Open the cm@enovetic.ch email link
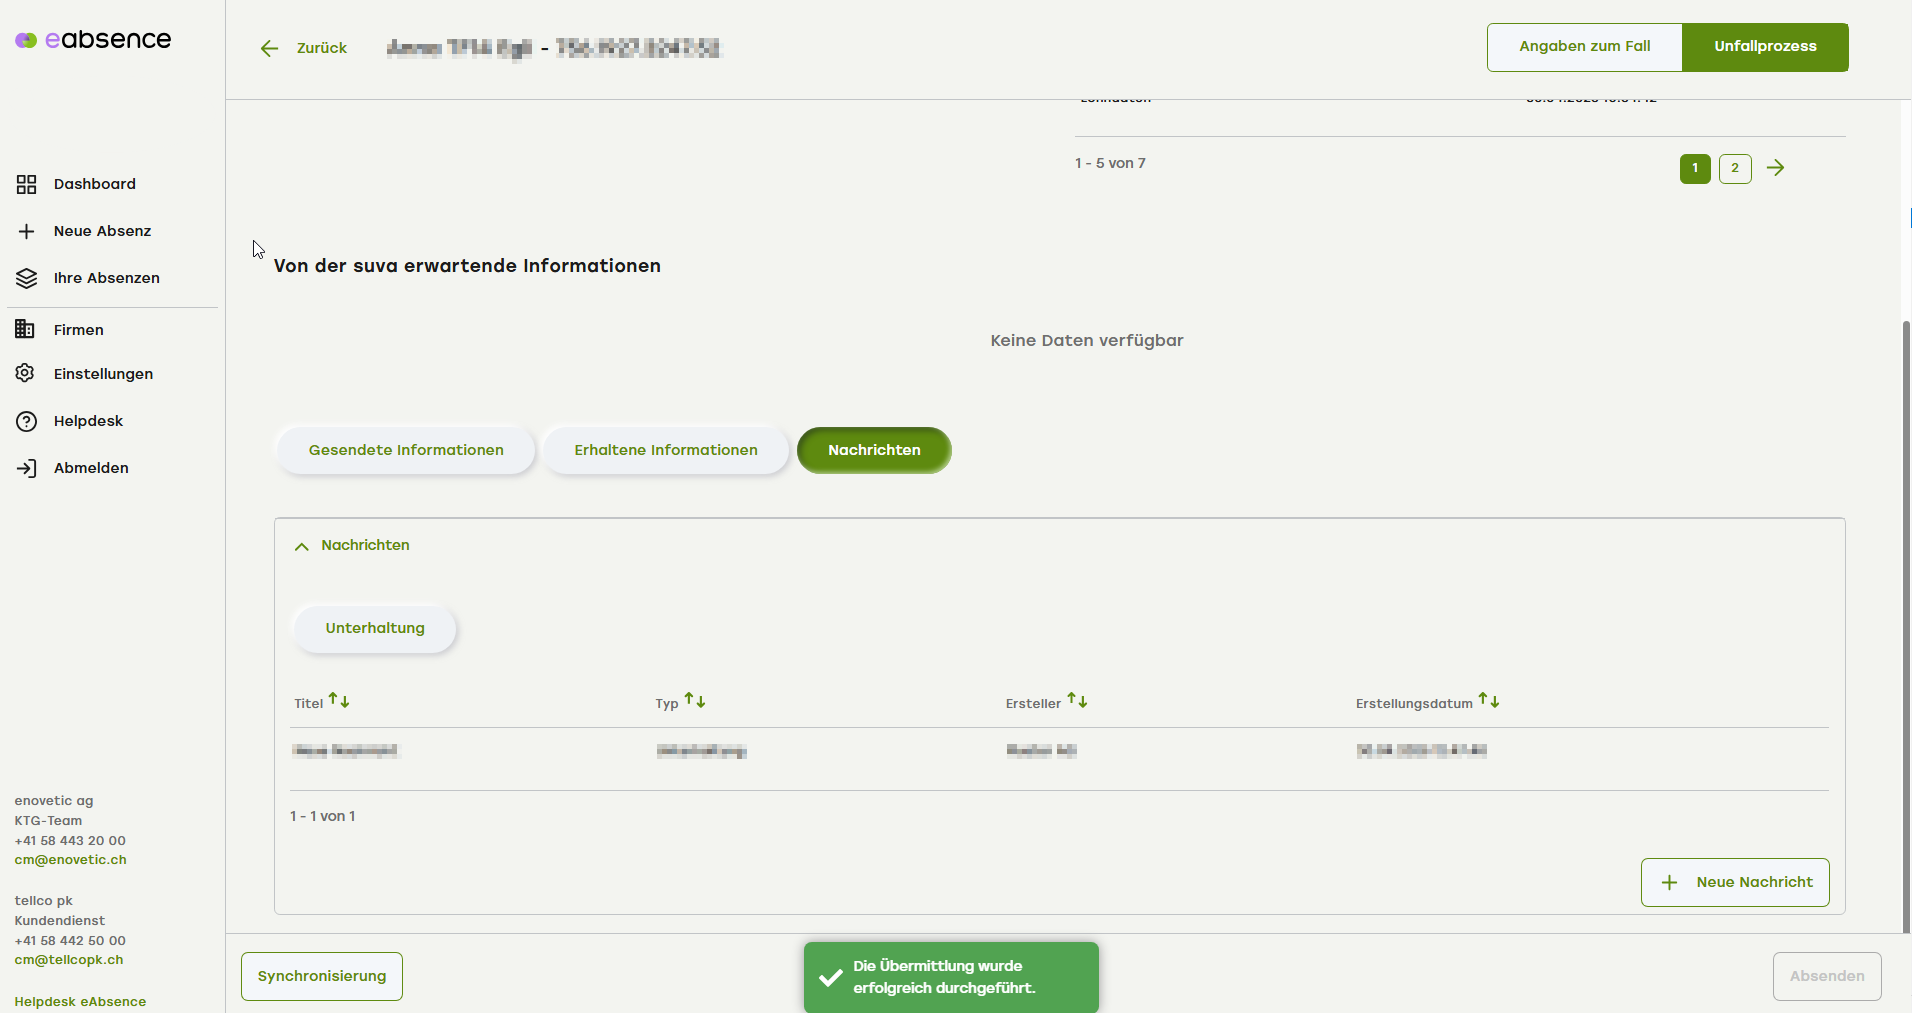The width and height of the screenshot is (1912, 1013). pyautogui.click(x=70, y=860)
